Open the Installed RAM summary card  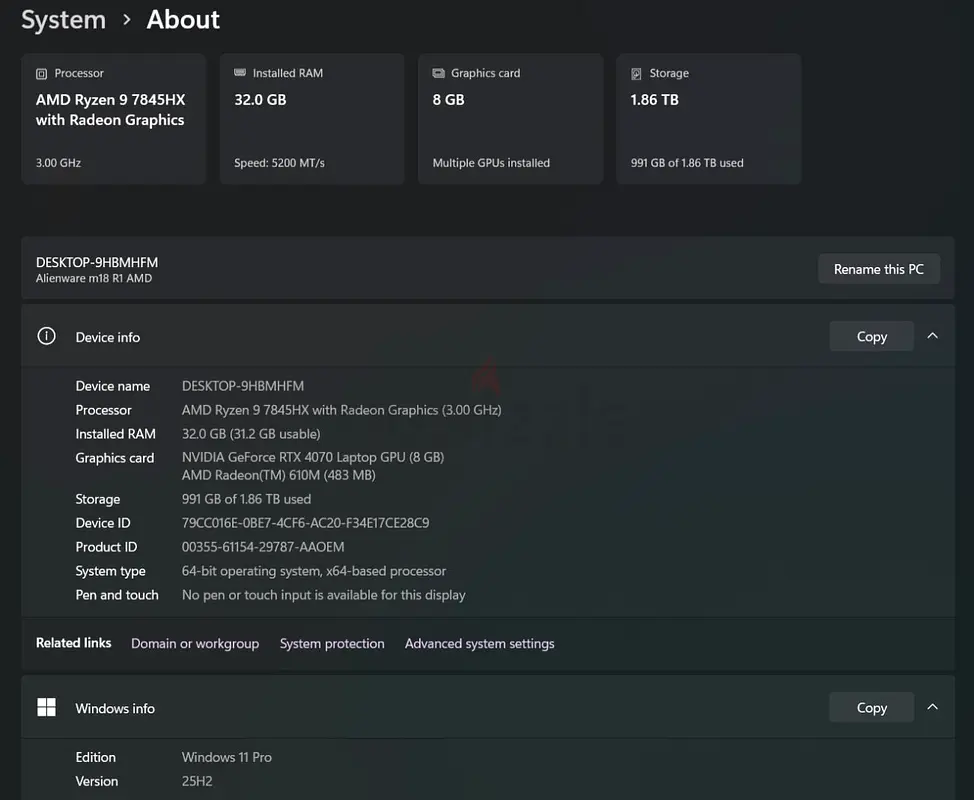tap(312, 119)
